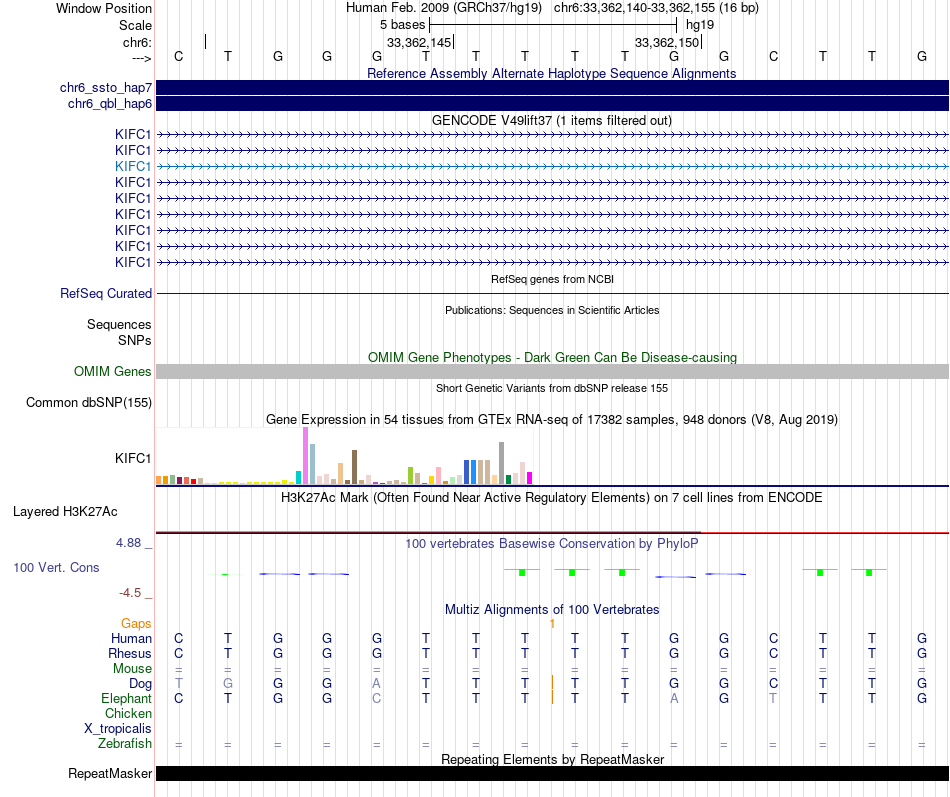Screen dimensions: 950x797
Task: Click the OMIM Genes label
Action: [x=112, y=372]
